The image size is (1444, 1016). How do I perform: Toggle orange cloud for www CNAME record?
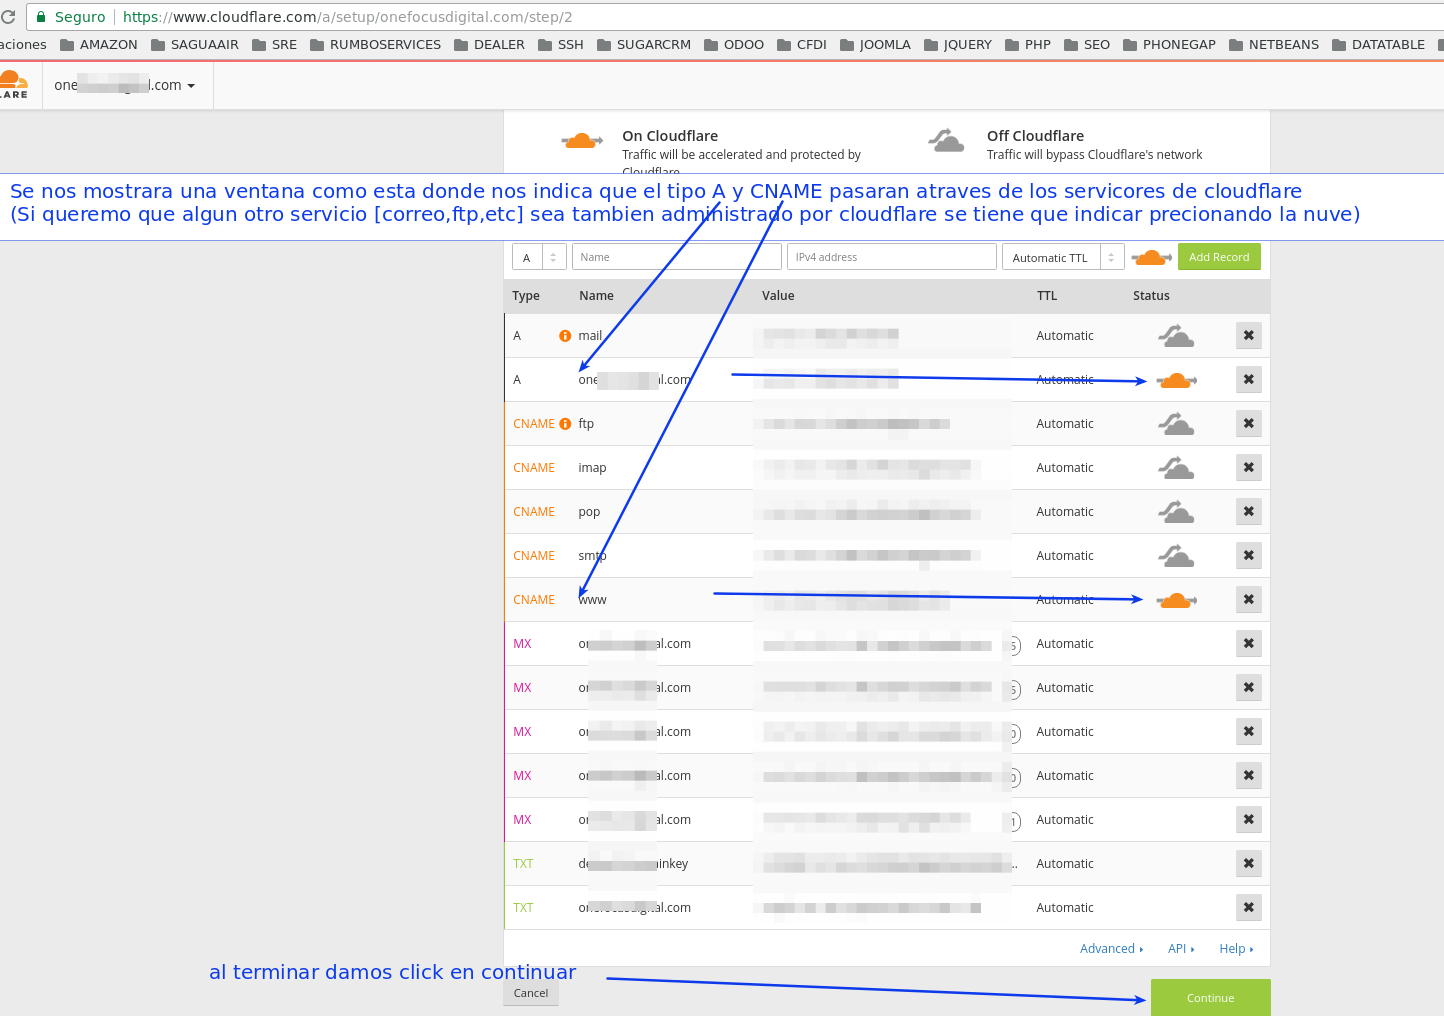coord(1176,600)
